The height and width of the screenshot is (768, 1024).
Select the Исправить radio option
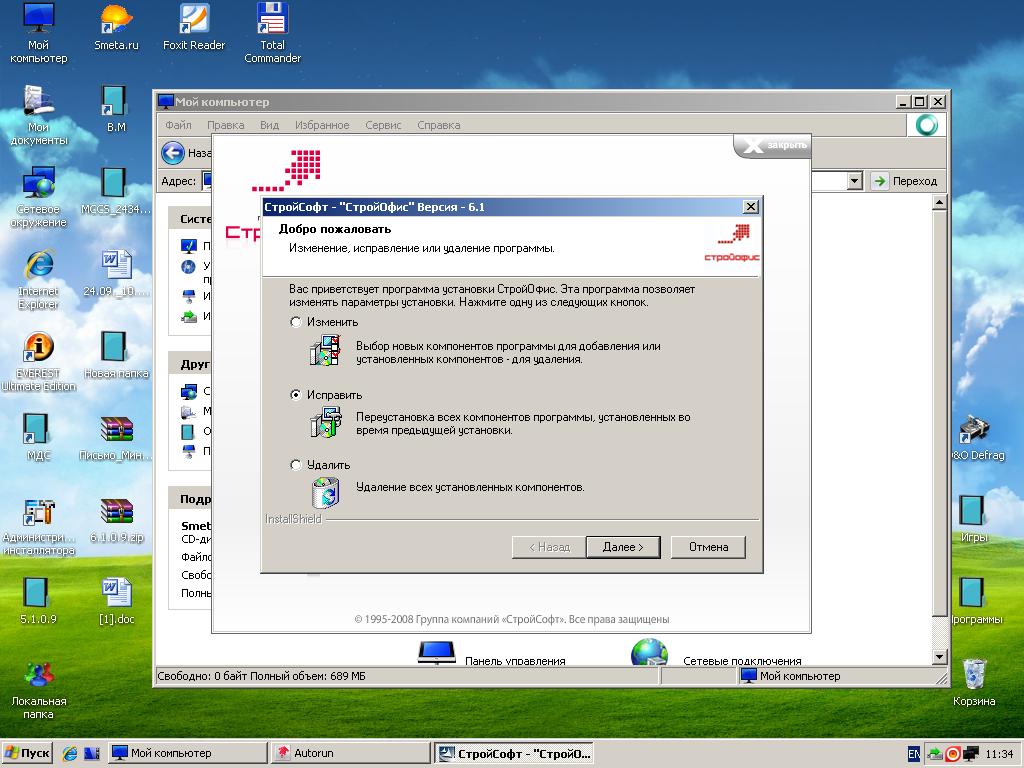click(296, 395)
